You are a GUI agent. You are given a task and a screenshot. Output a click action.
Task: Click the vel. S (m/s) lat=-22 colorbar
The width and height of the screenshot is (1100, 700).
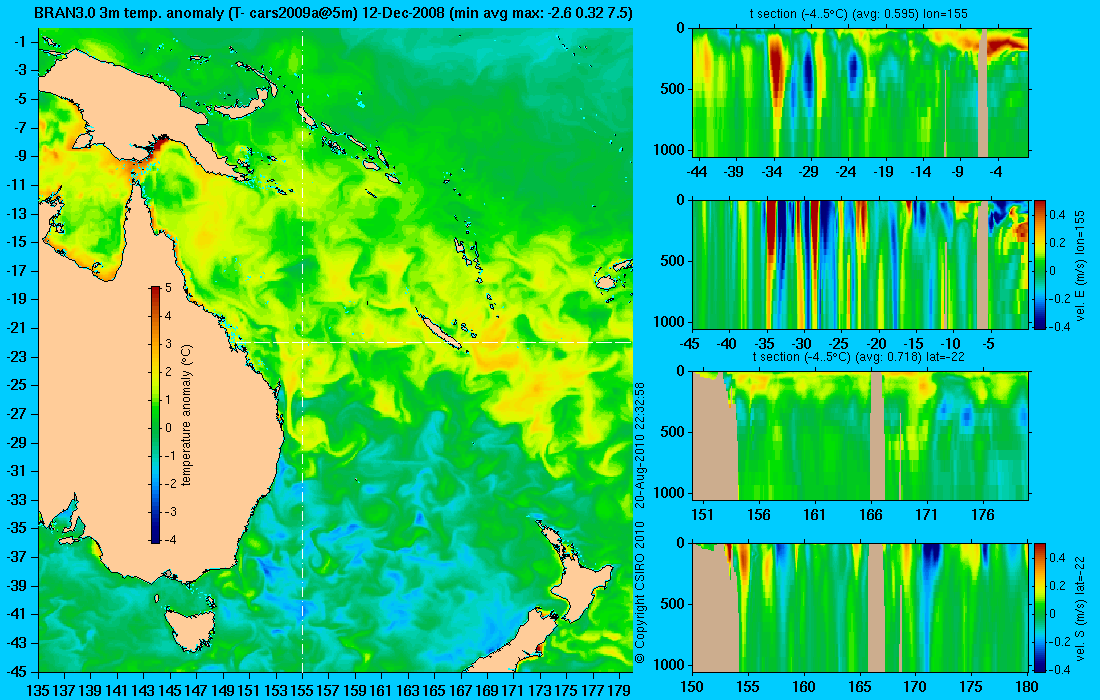point(1040,607)
